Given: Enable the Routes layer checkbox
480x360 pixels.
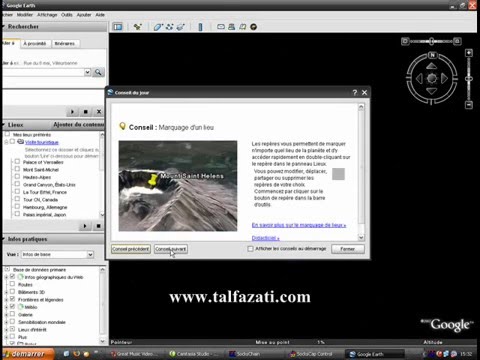Looking at the screenshot, I should tap(12, 284).
